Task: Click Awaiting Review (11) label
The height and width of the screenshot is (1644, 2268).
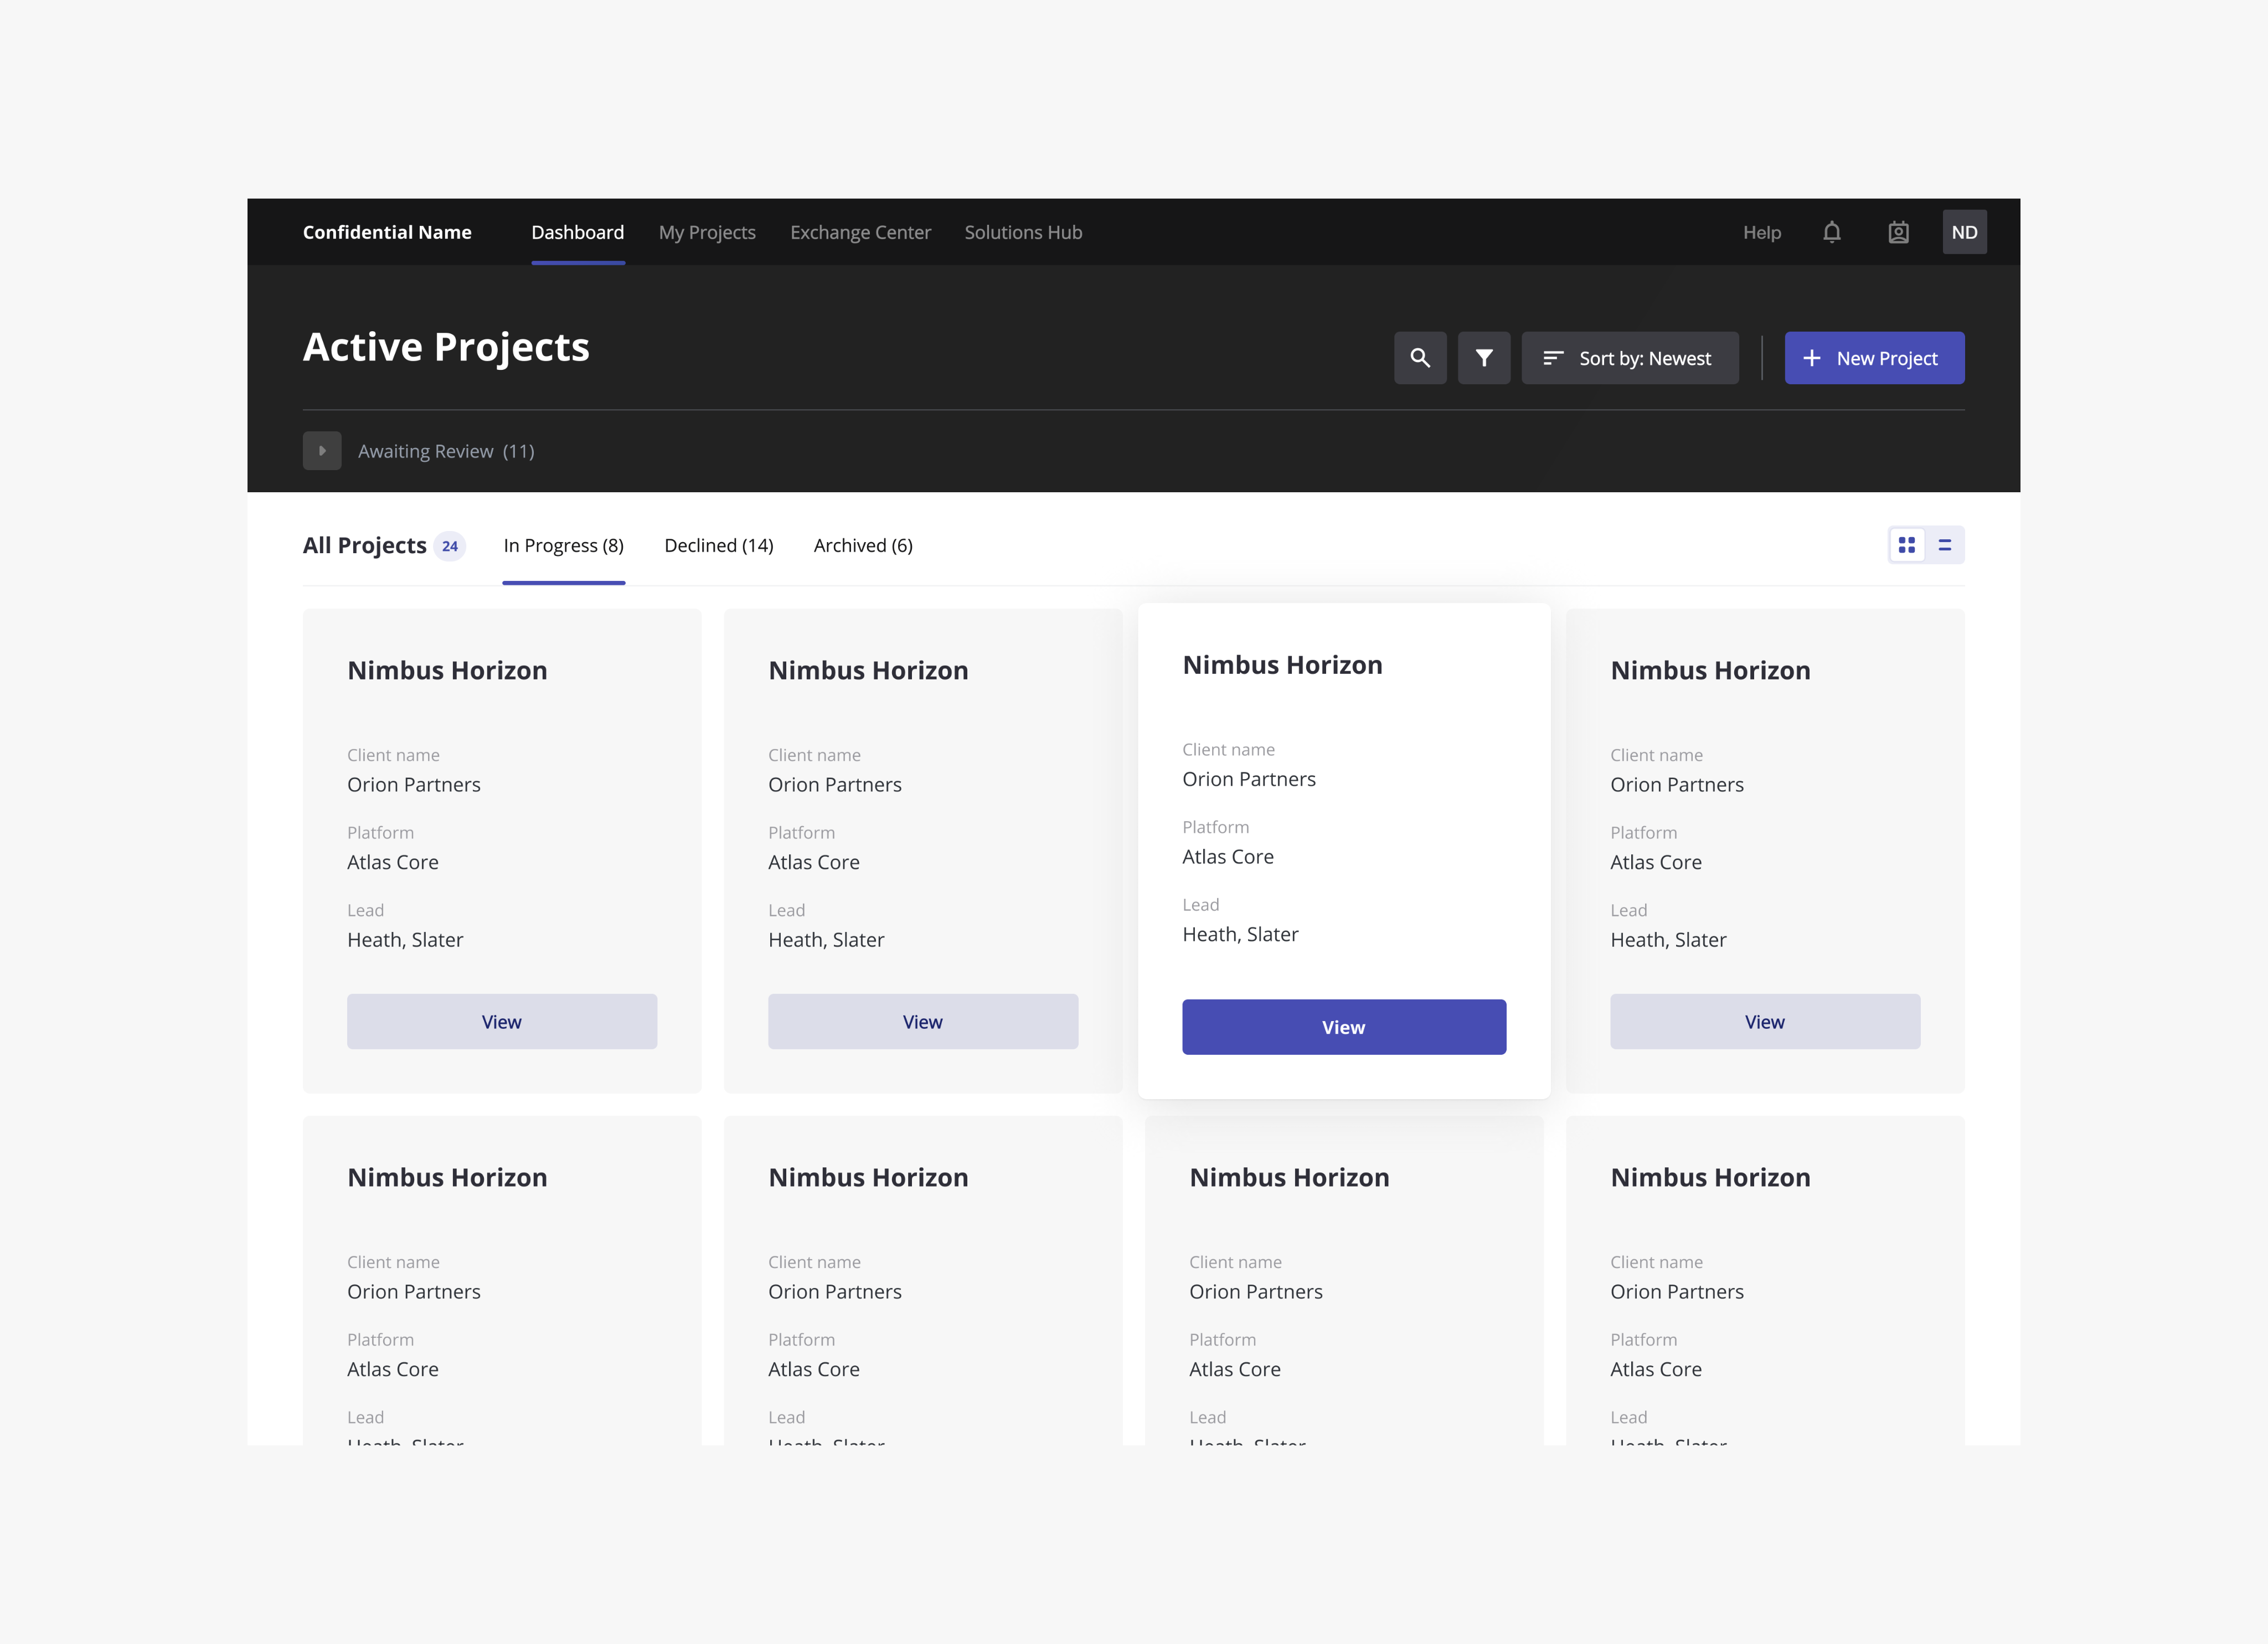Action: point(446,451)
